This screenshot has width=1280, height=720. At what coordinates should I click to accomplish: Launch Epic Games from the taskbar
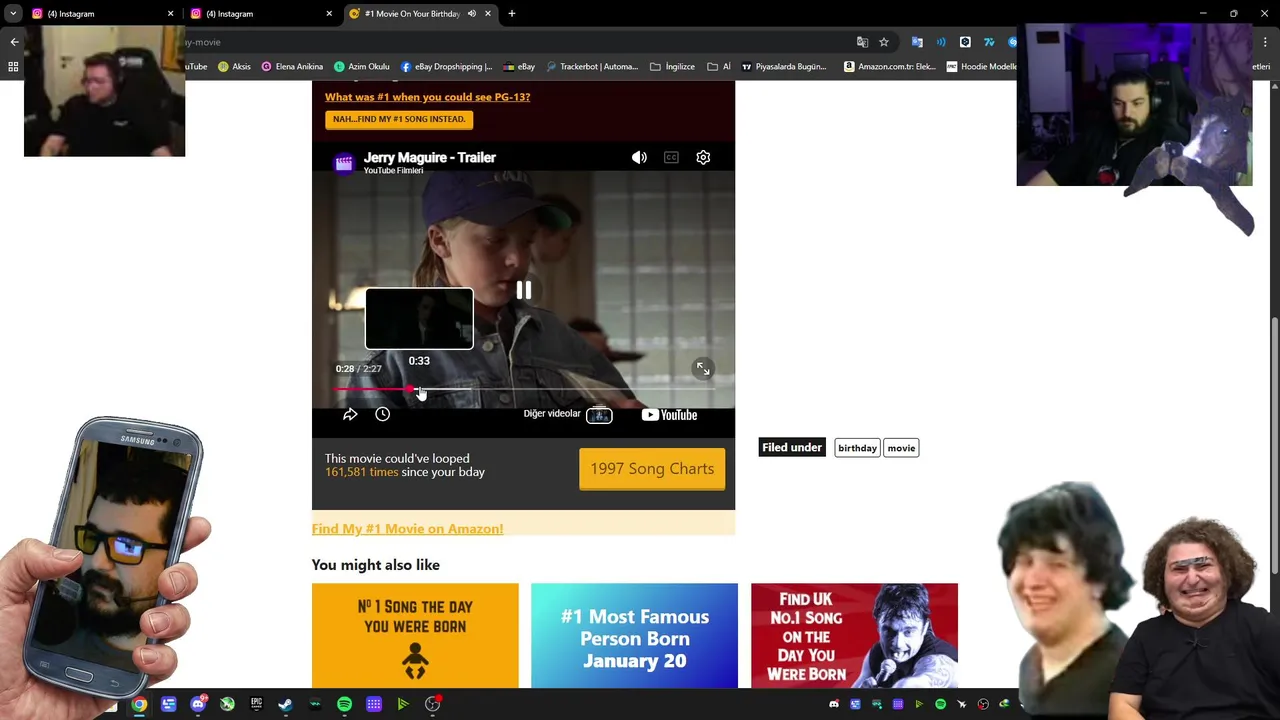[256, 704]
